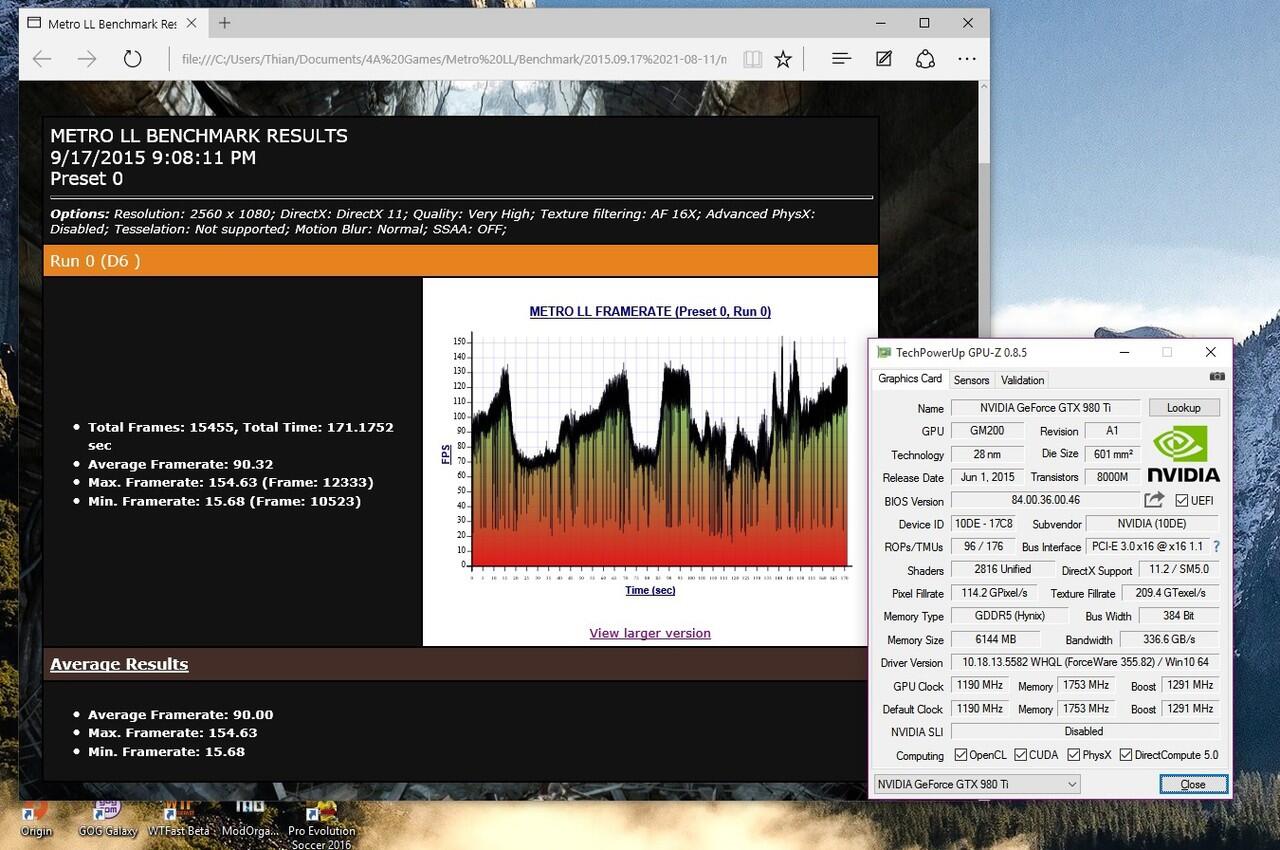Open WTFast Beta desktop shortcut
1280x850 pixels.
pos(178,817)
